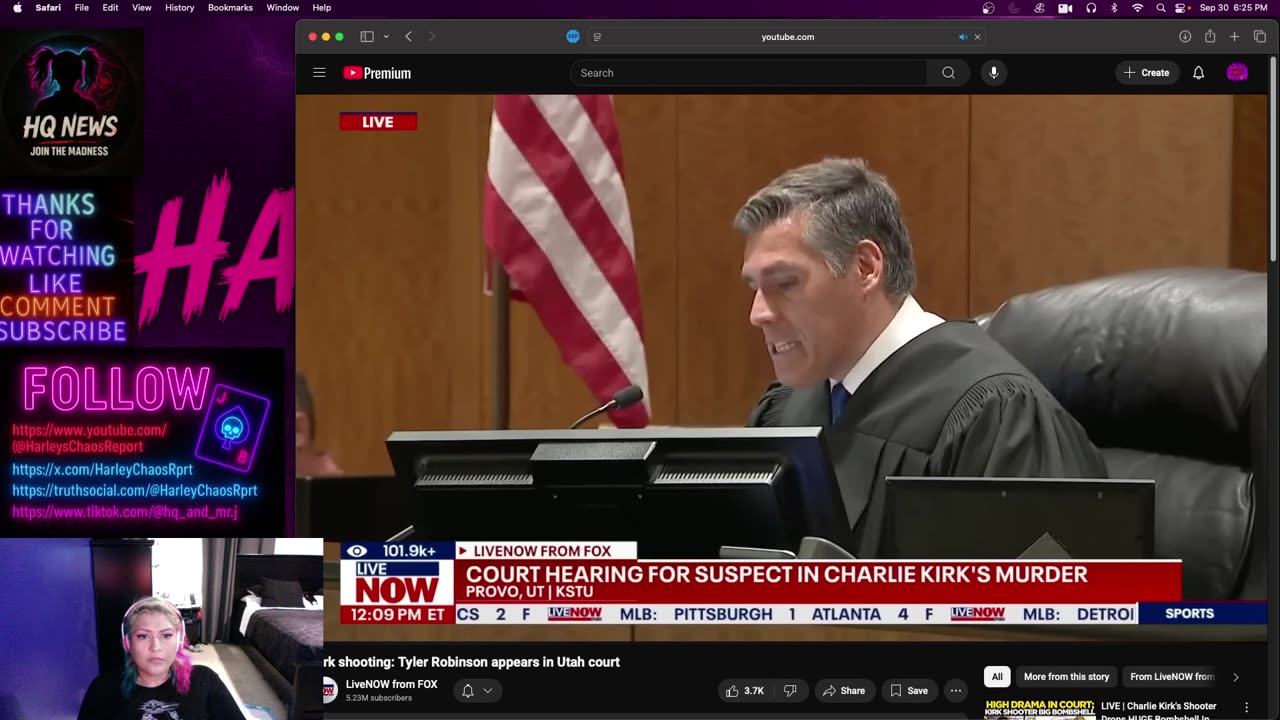Open the Apple menu

(17, 7)
